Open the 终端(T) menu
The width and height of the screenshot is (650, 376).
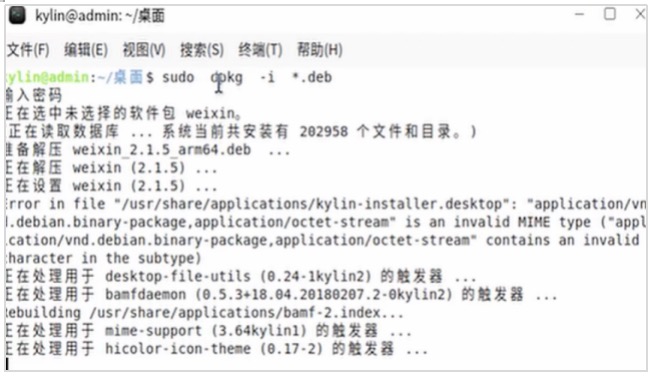pos(260,50)
